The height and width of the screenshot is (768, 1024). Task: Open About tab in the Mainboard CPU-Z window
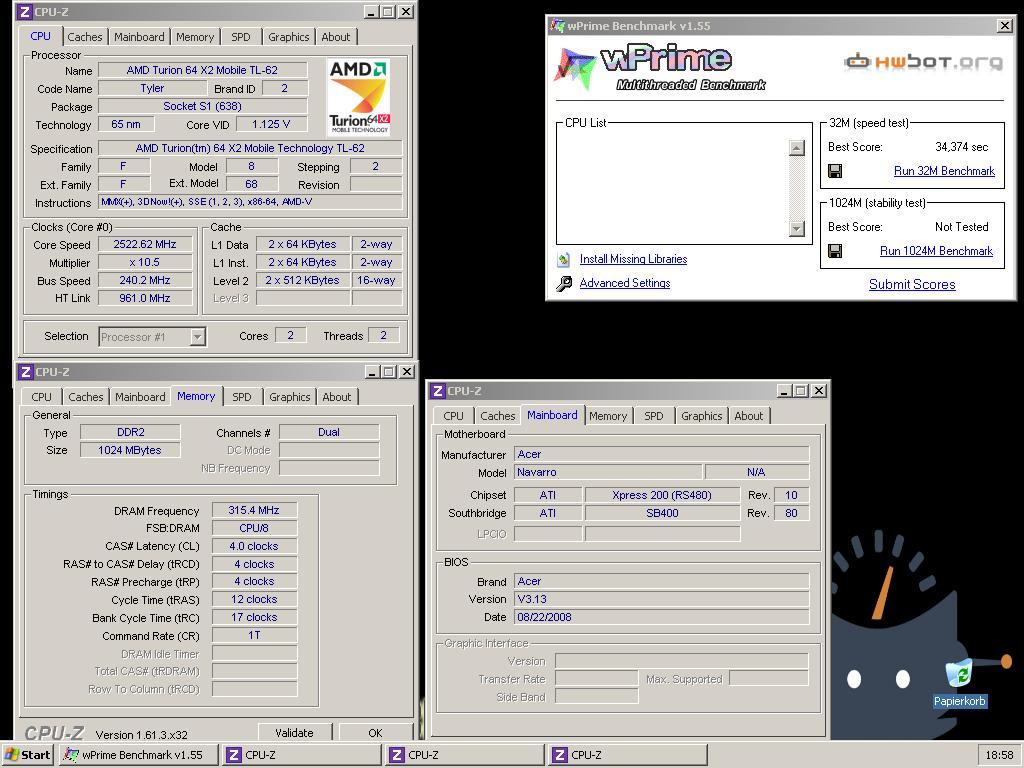click(748, 416)
